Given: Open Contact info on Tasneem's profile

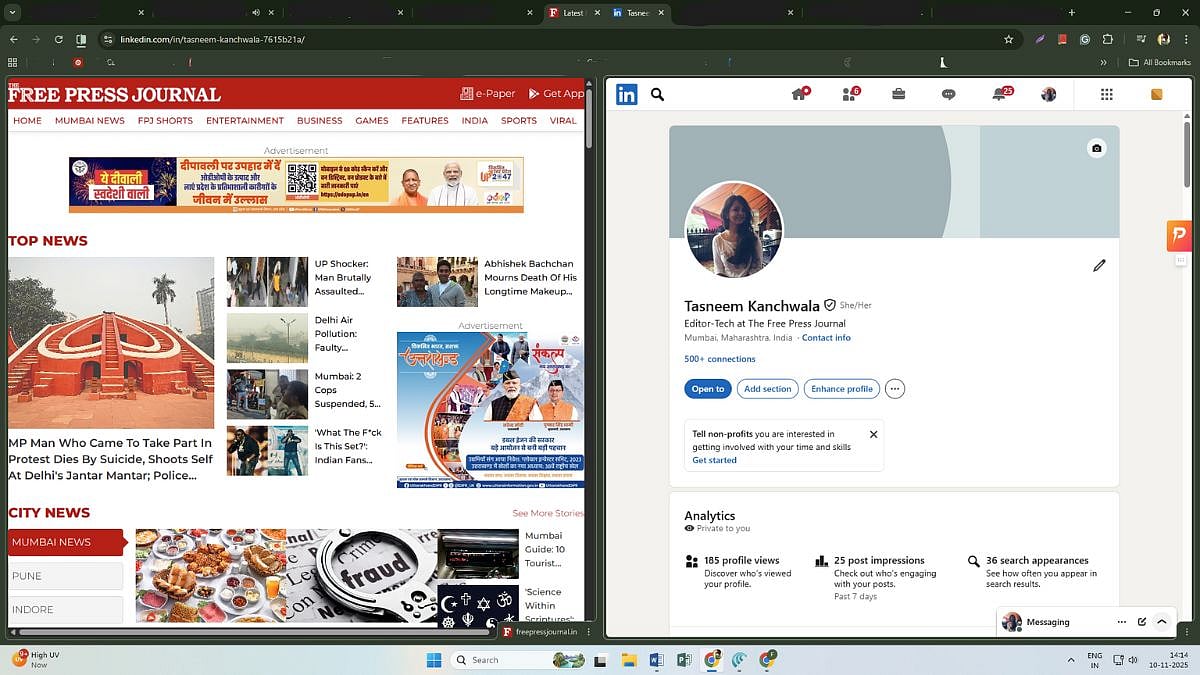Looking at the screenshot, I should coord(826,337).
